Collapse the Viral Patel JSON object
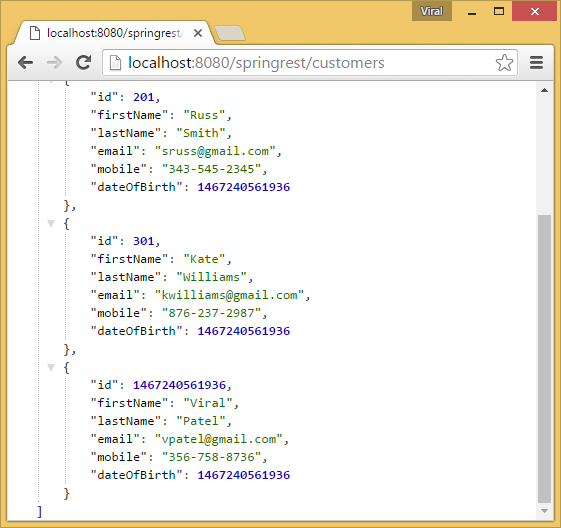Image resolution: width=561 pixels, height=528 pixels. (51, 367)
